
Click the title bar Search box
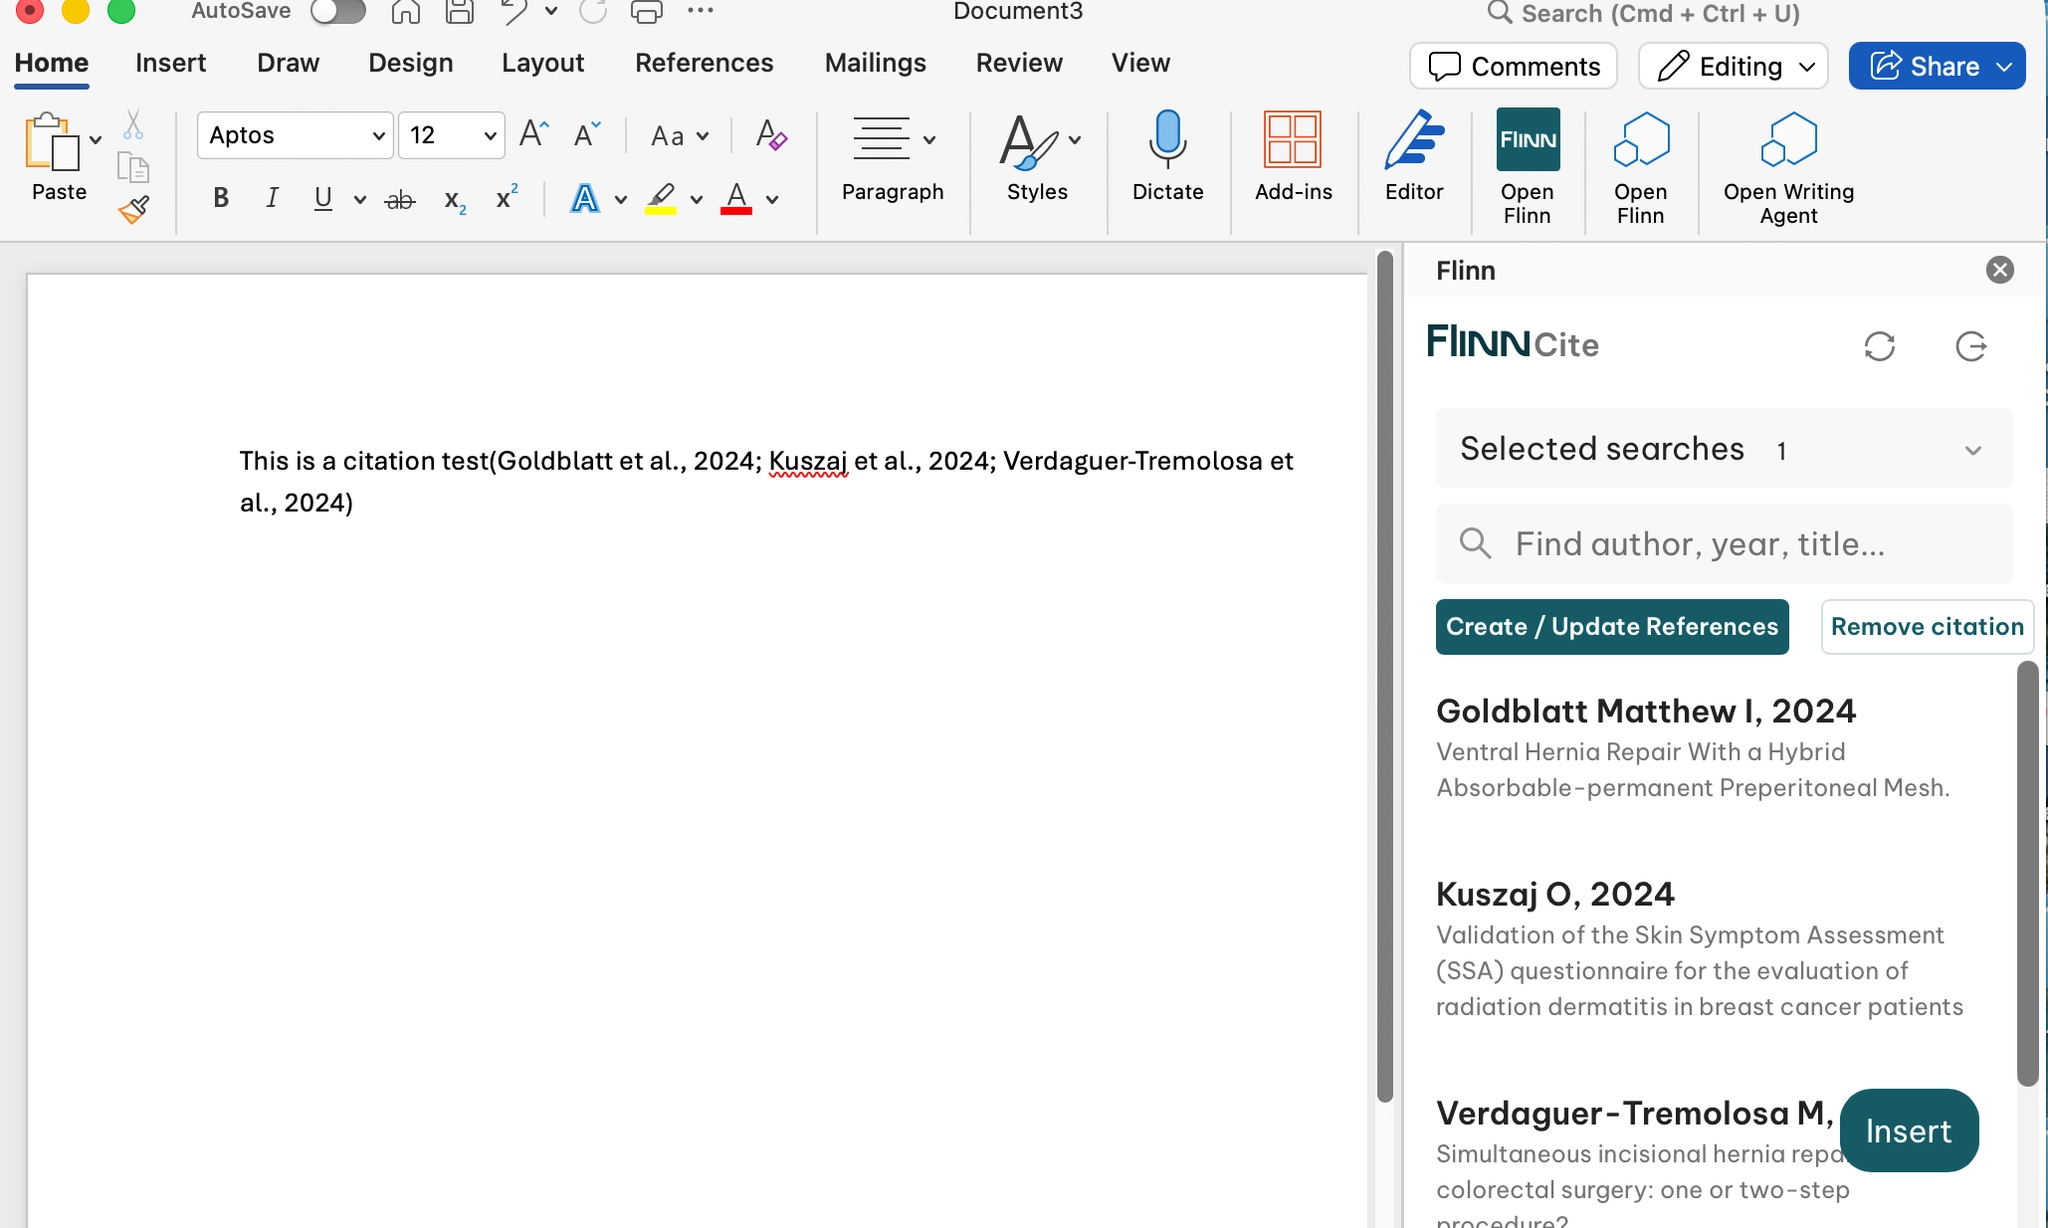(x=1644, y=13)
